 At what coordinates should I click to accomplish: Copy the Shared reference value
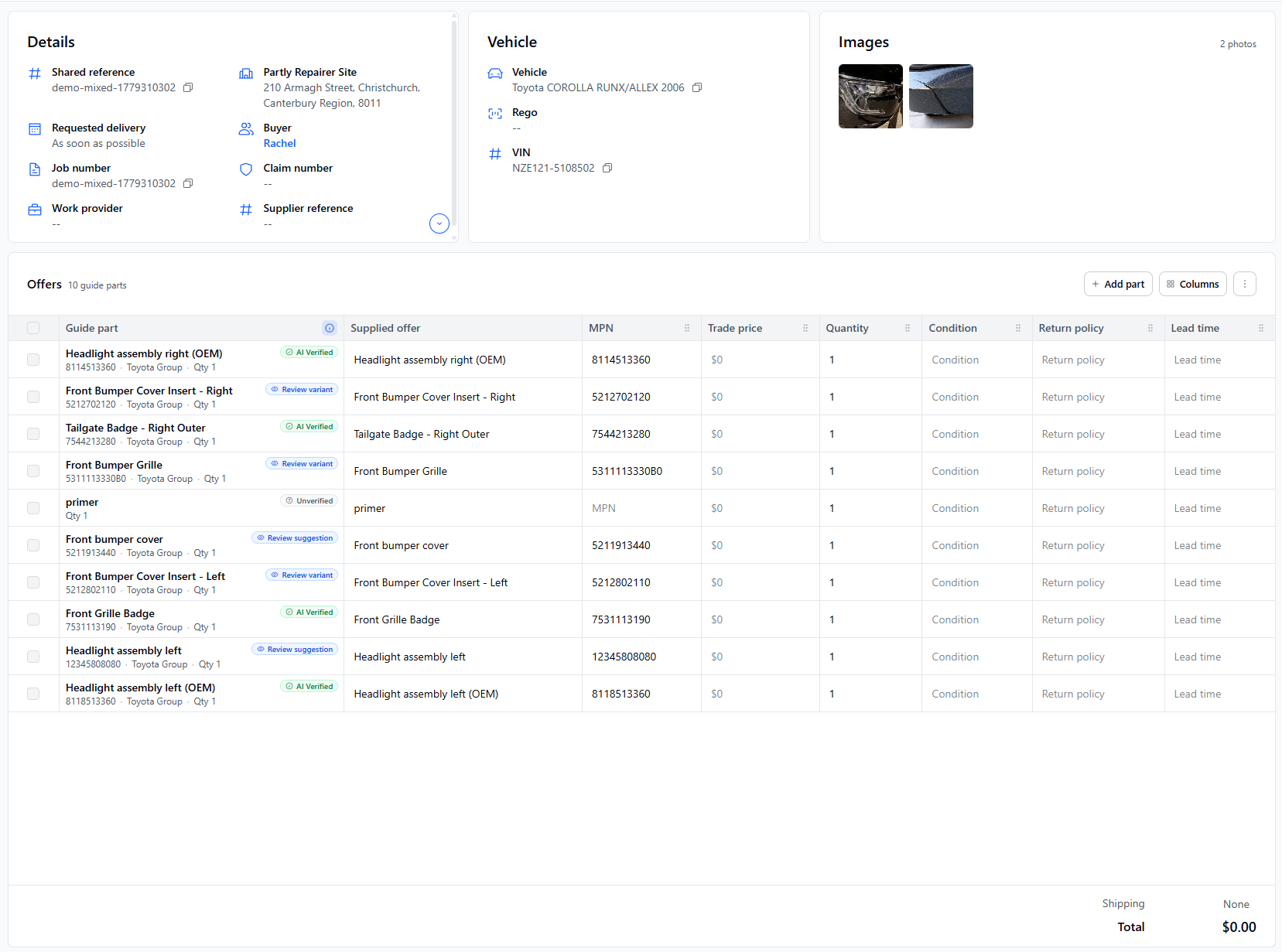tap(188, 88)
